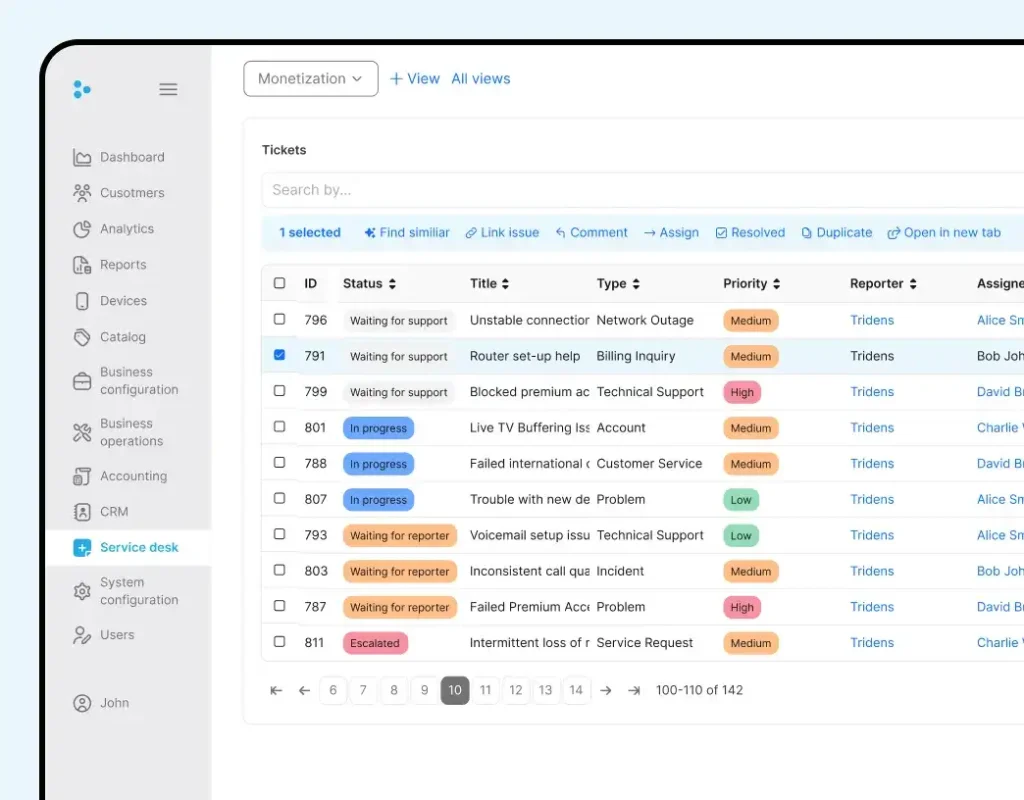This screenshot has height=800, width=1024.
Task: Click the hamburger menu icon in sidebar
Action: coord(168,89)
